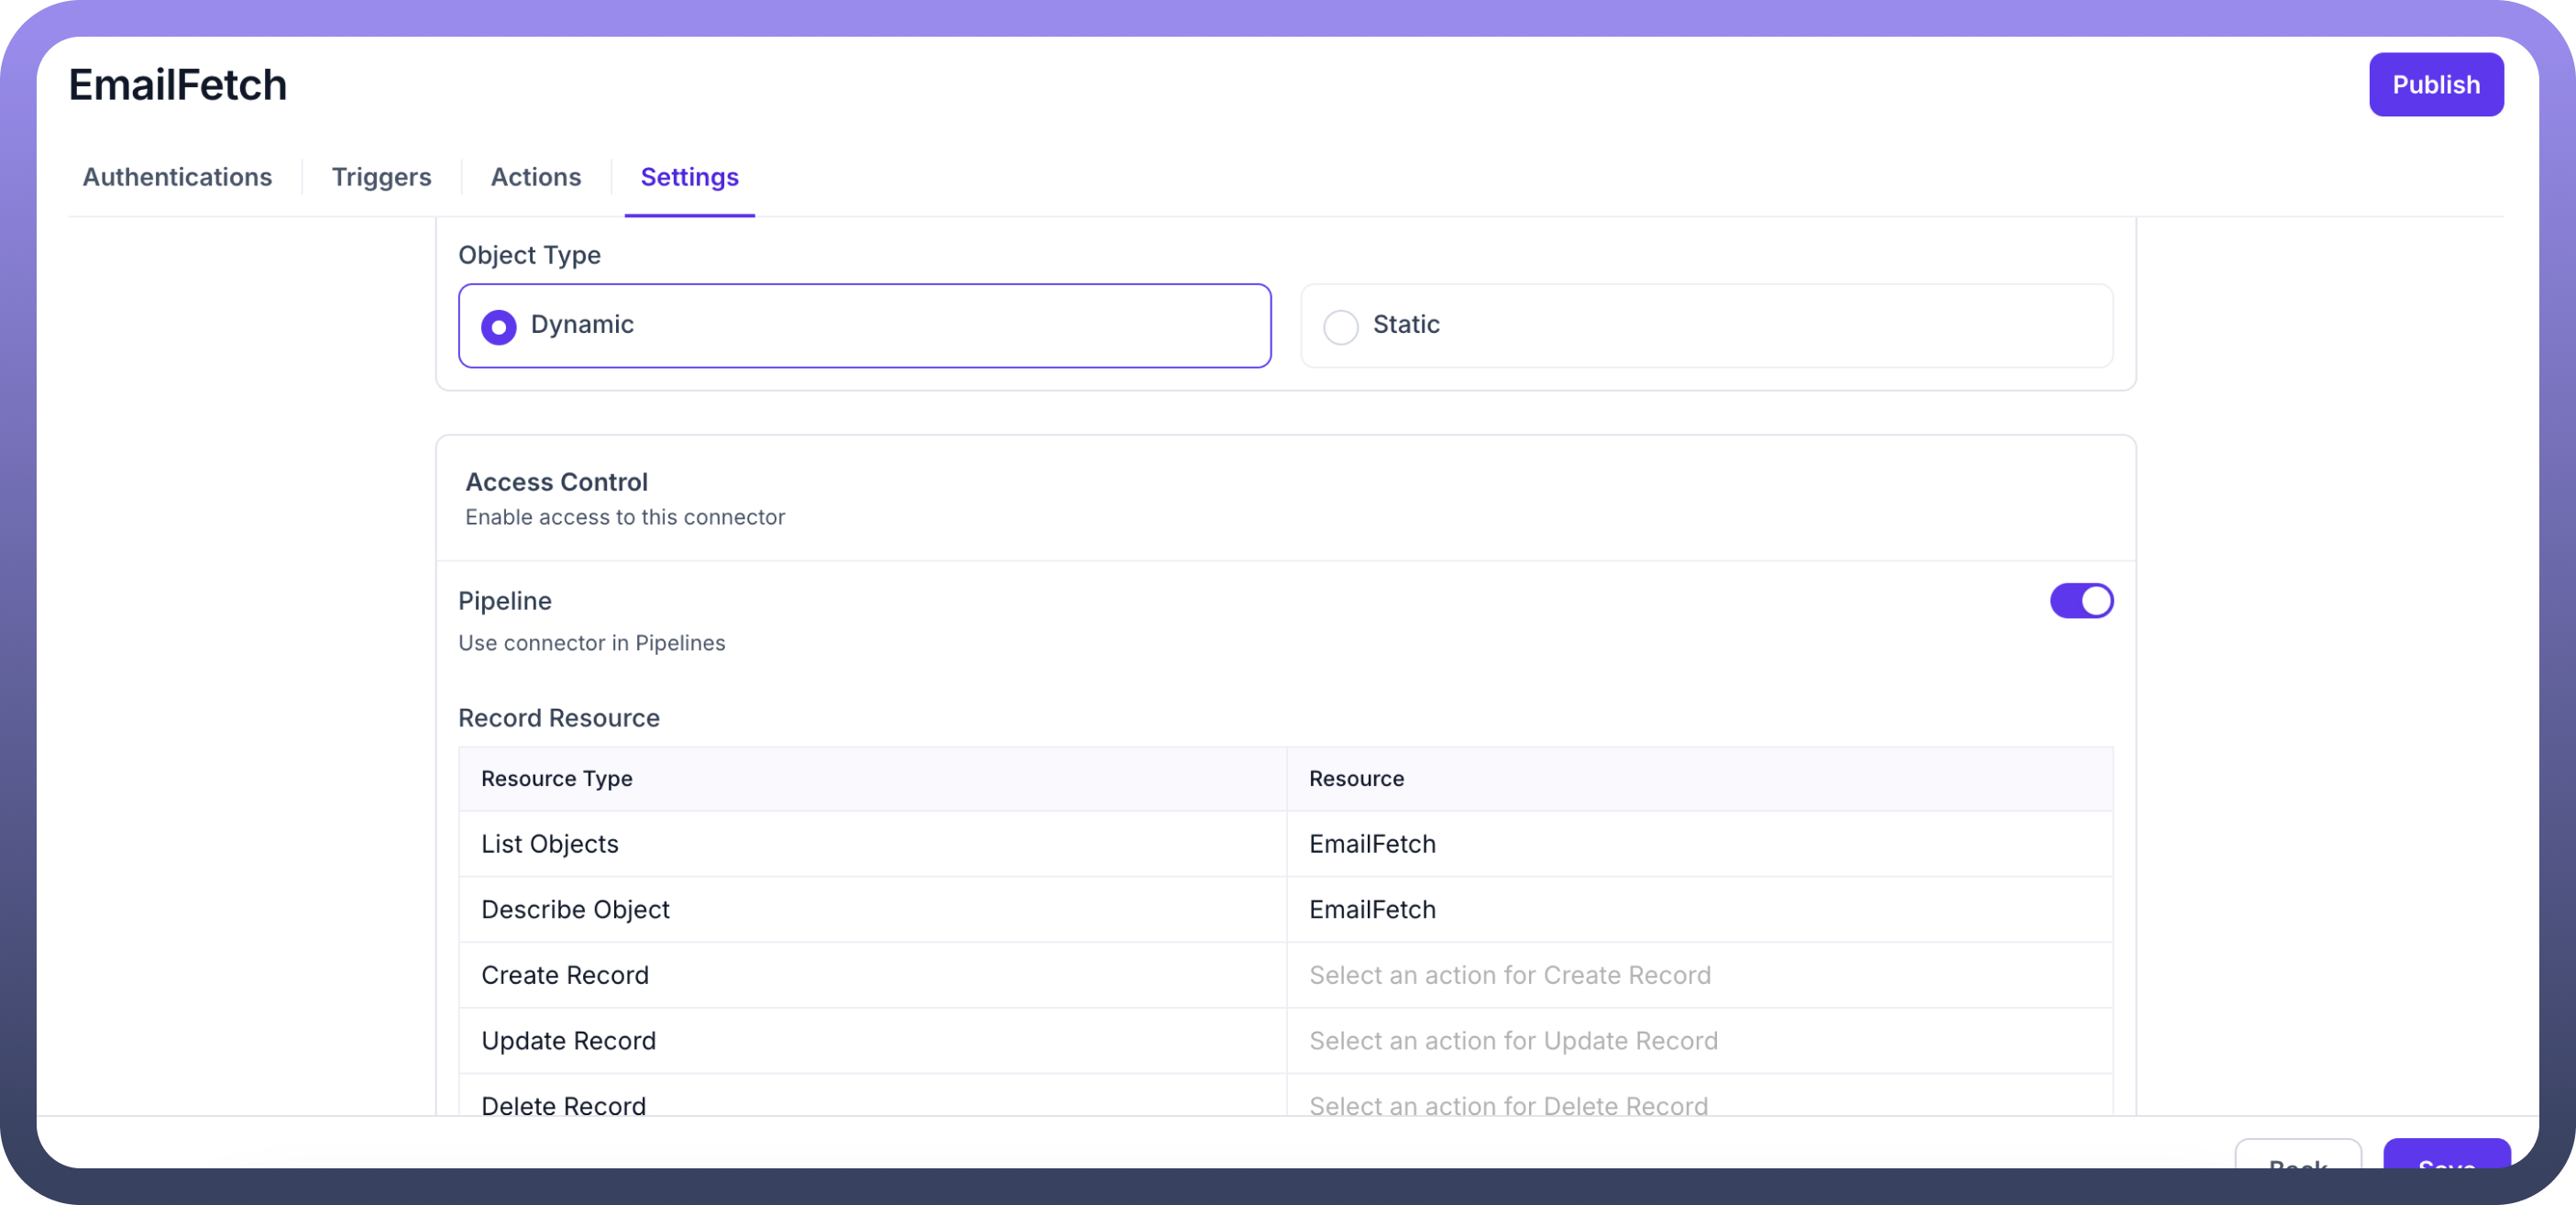Click the Publish button

(x=2435, y=85)
